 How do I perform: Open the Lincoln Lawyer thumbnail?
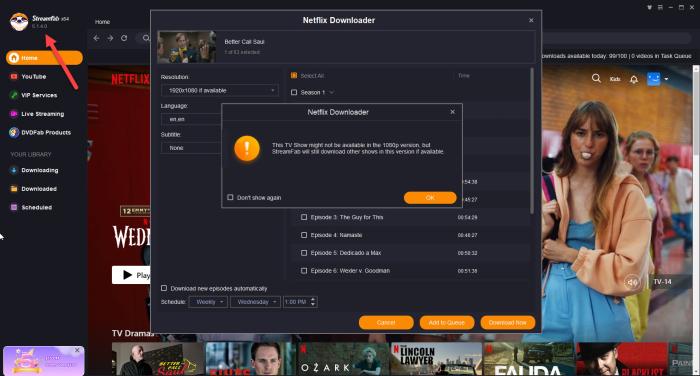[436, 359]
